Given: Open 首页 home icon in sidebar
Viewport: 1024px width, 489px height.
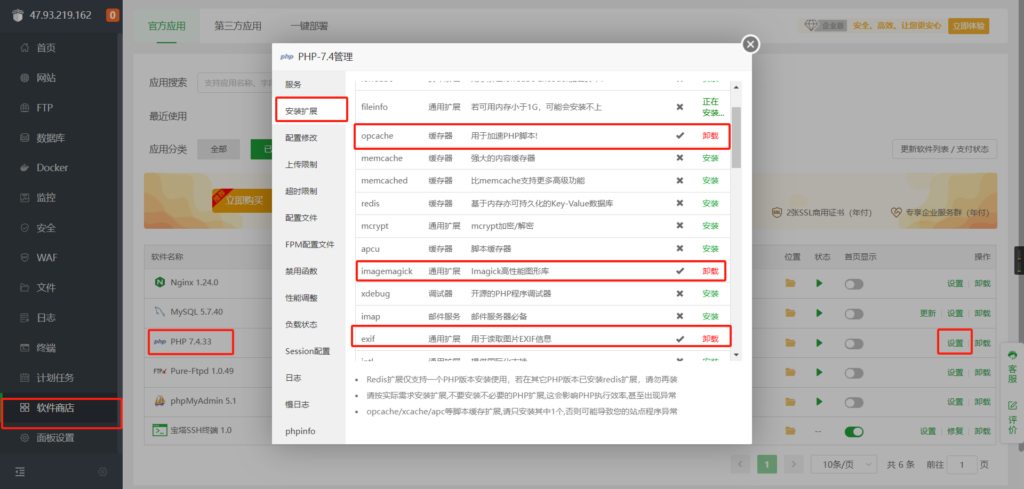Looking at the screenshot, I should [25, 47].
